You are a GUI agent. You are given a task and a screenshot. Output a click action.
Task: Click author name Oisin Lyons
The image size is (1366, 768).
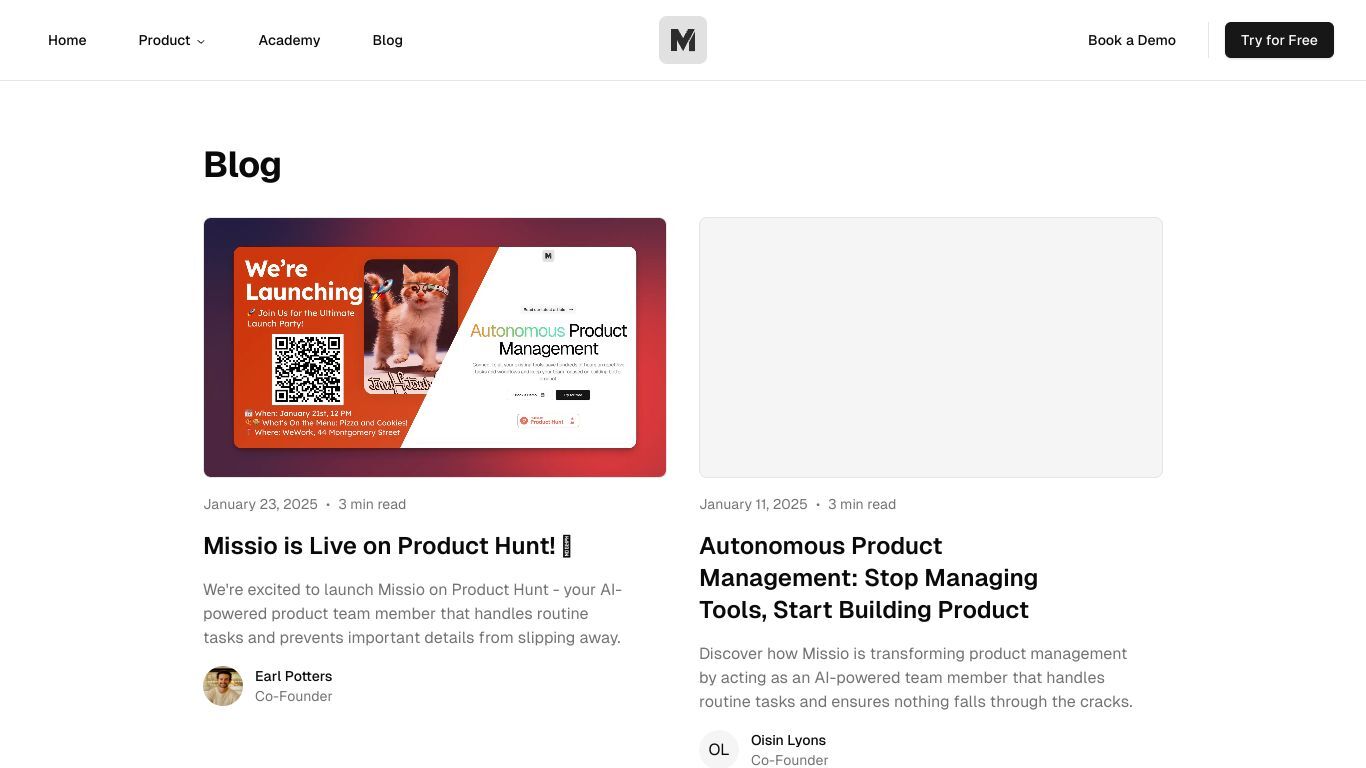point(788,740)
